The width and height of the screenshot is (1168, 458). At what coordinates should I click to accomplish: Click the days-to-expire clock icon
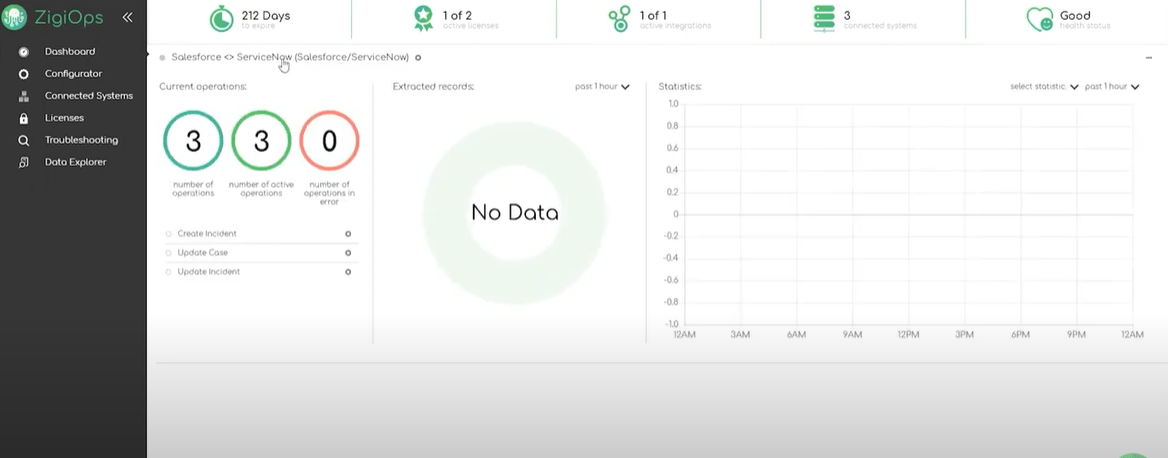(221, 19)
